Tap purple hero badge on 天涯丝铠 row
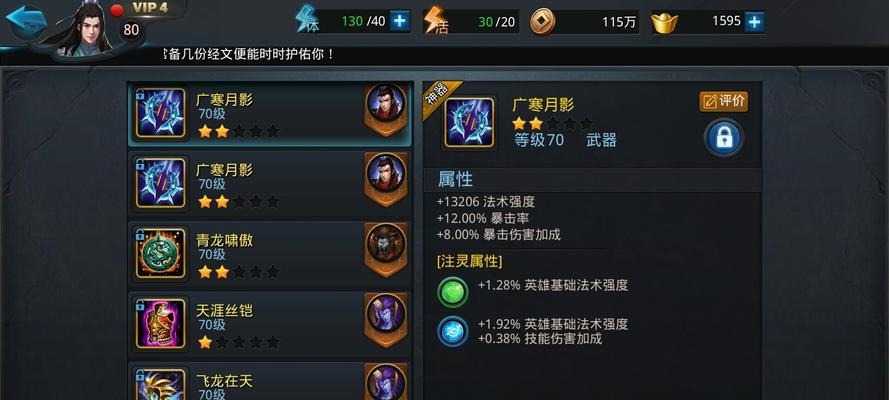Screen dimensions: 889x400 [386, 320]
